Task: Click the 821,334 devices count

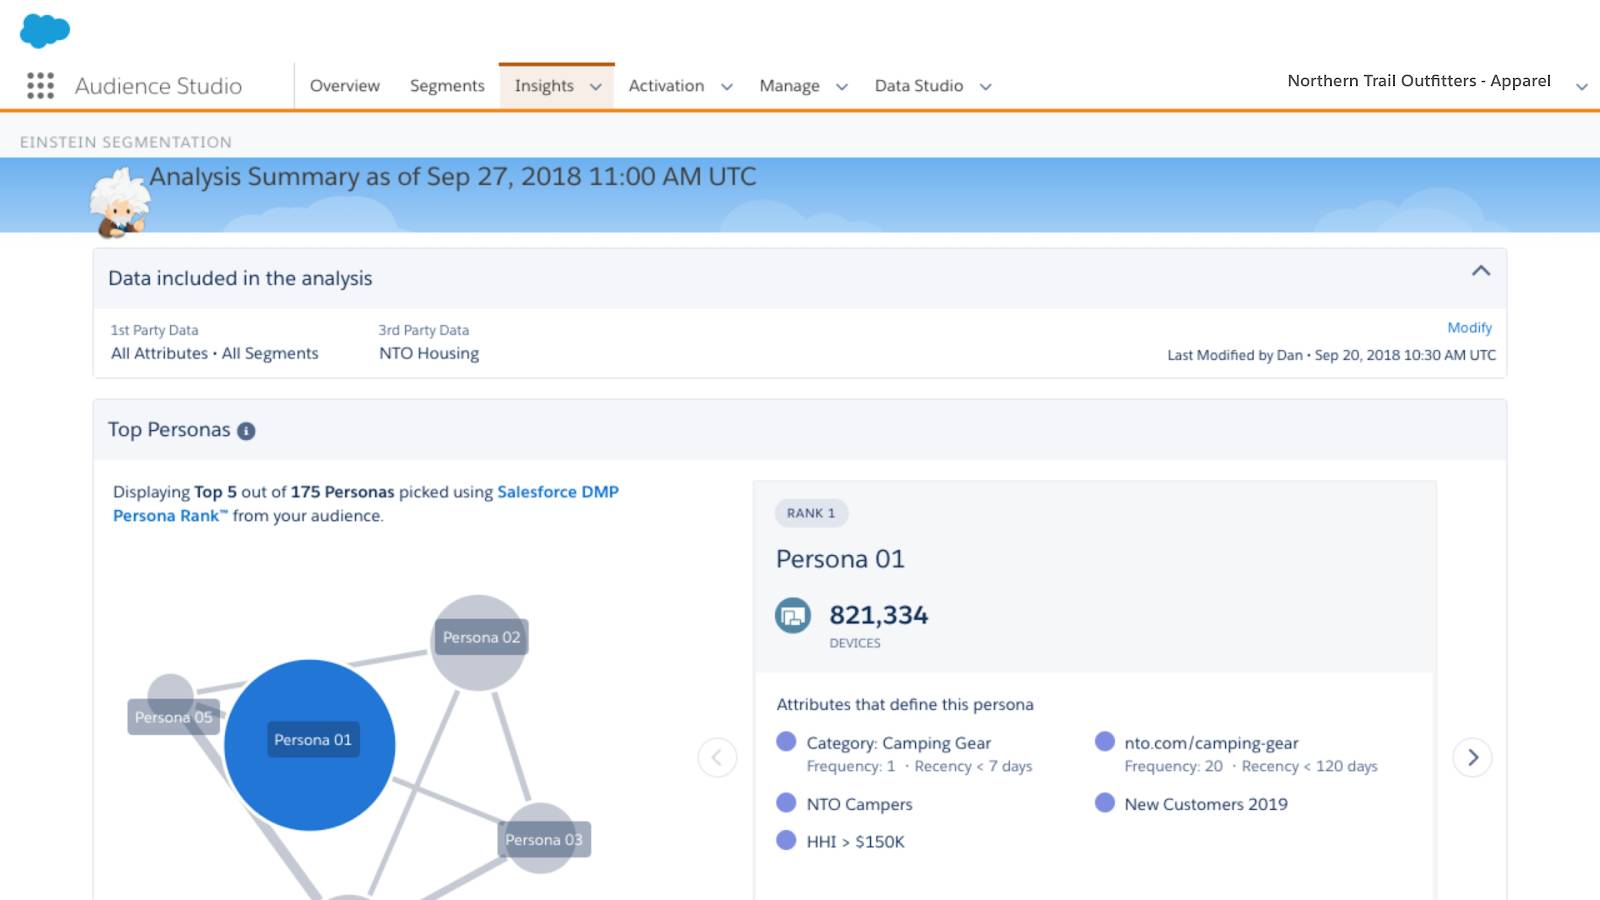Action: 879,615
